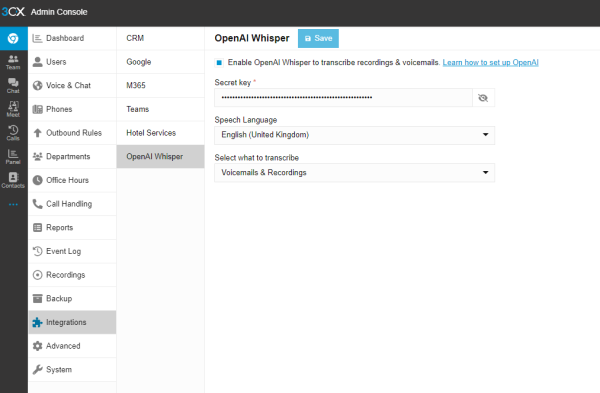Open the Meet sidebar icon

point(13,109)
